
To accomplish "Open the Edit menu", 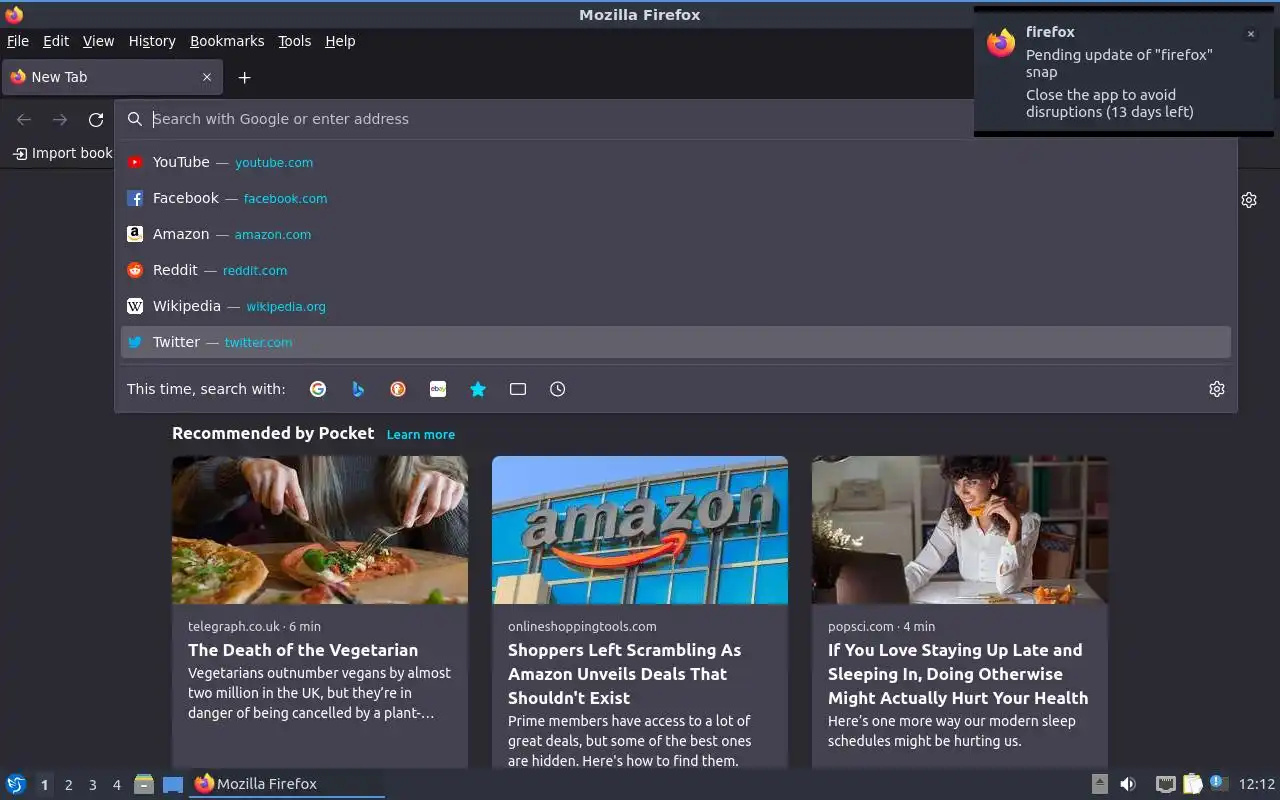I will 56,41.
